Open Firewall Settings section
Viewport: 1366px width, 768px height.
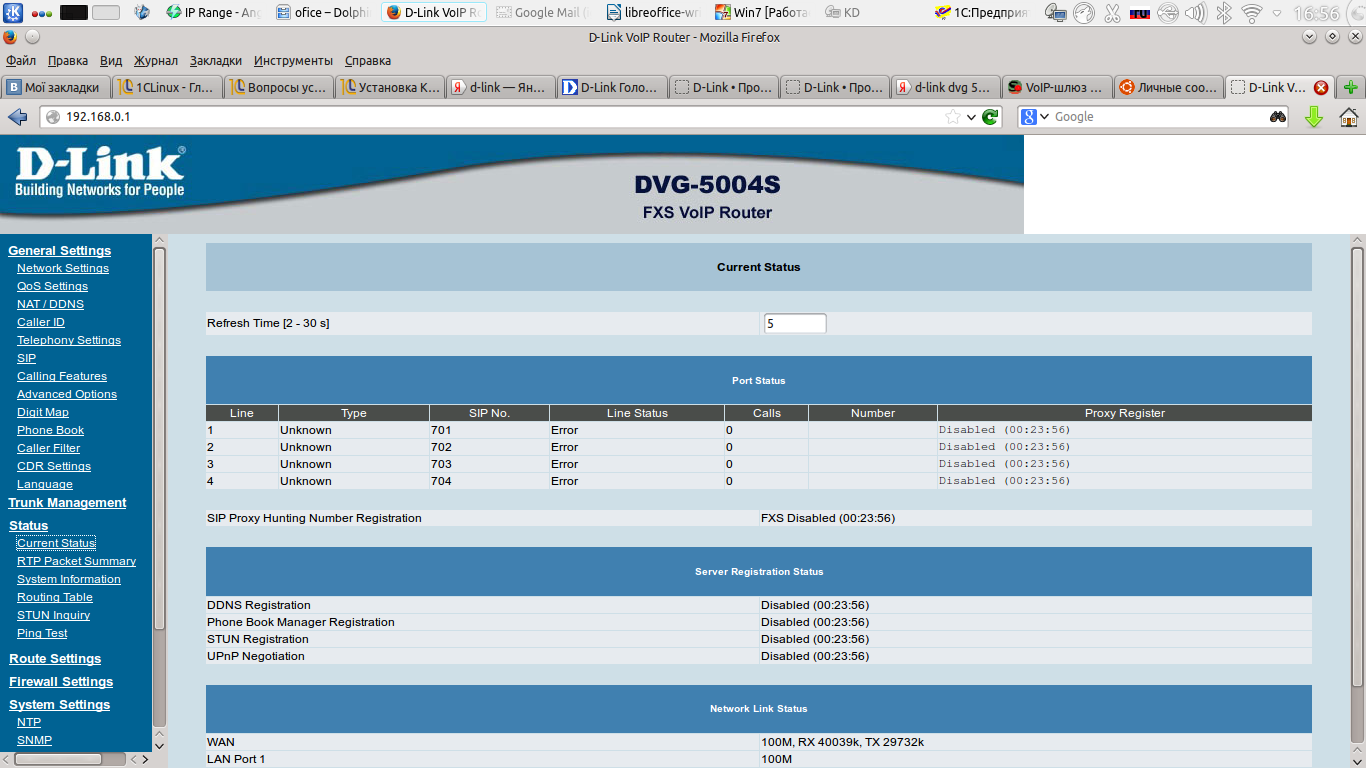click(x=61, y=682)
